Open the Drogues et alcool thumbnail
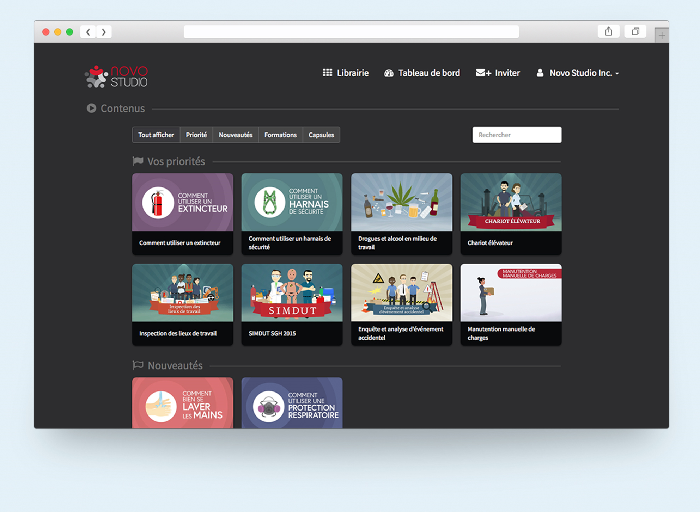The image size is (700, 512). click(x=402, y=202)
